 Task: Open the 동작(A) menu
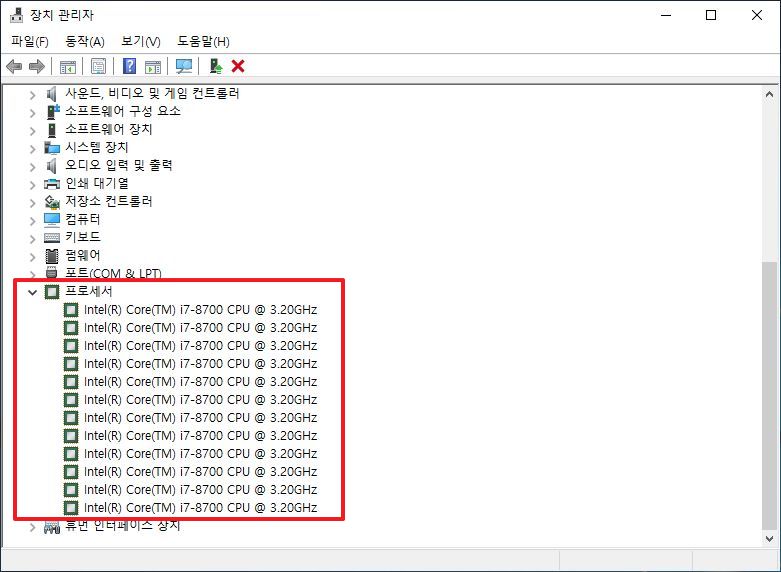coord(85,41)
